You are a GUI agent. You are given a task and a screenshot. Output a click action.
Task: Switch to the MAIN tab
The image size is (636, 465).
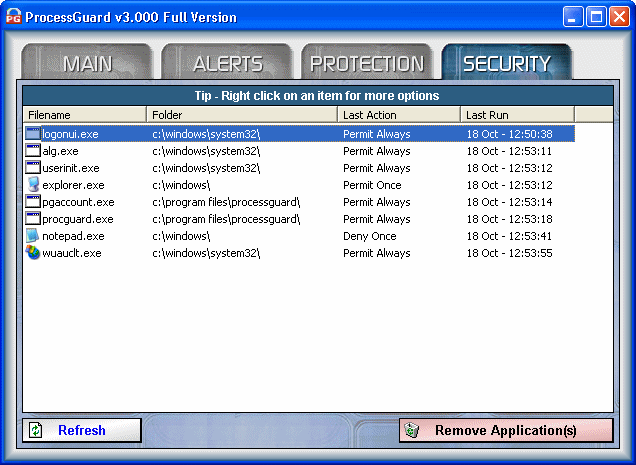coord(87,62)
